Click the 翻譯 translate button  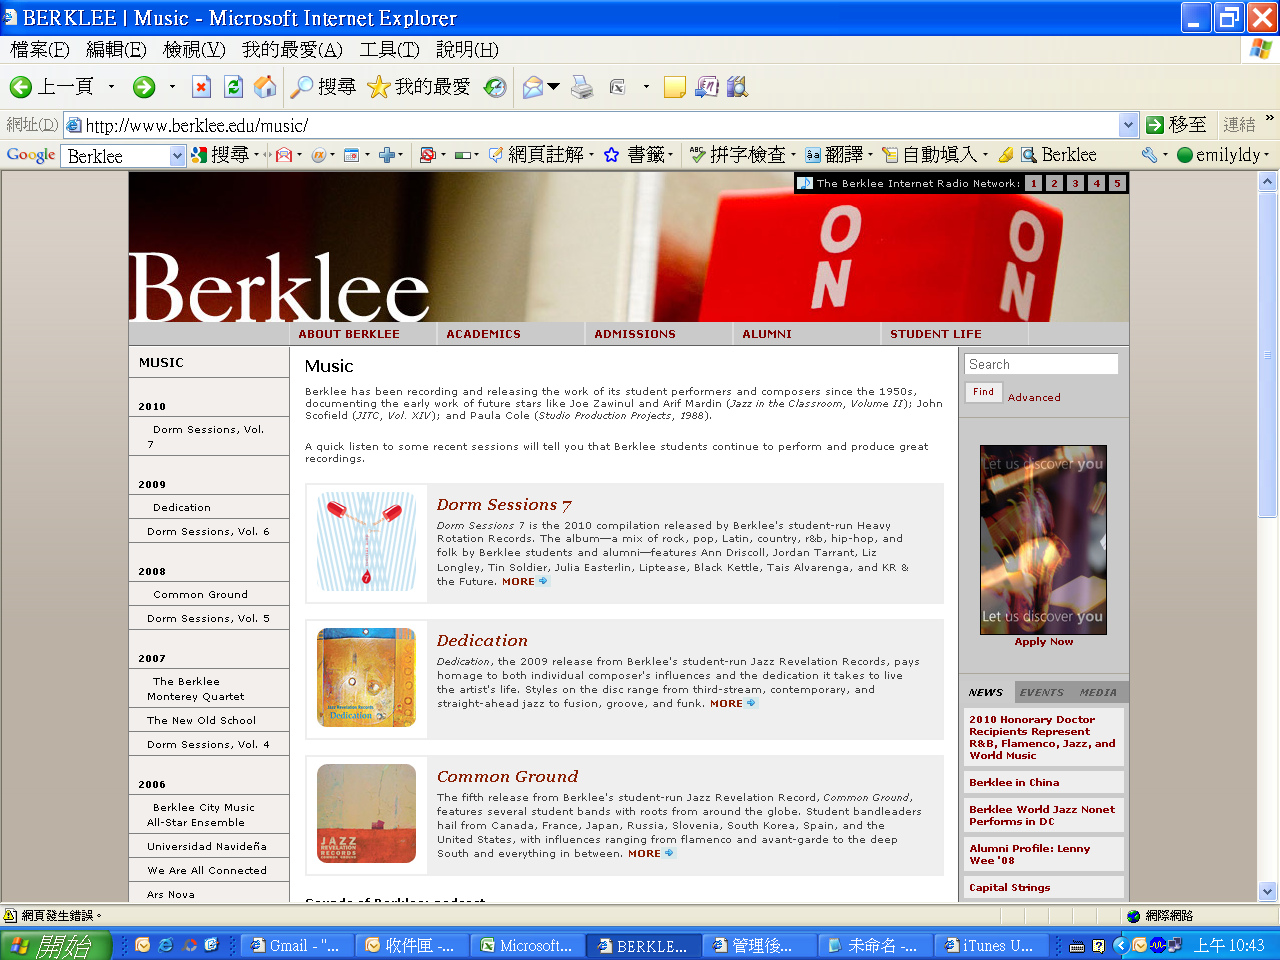pyautogui.click(x=834, y=155)
